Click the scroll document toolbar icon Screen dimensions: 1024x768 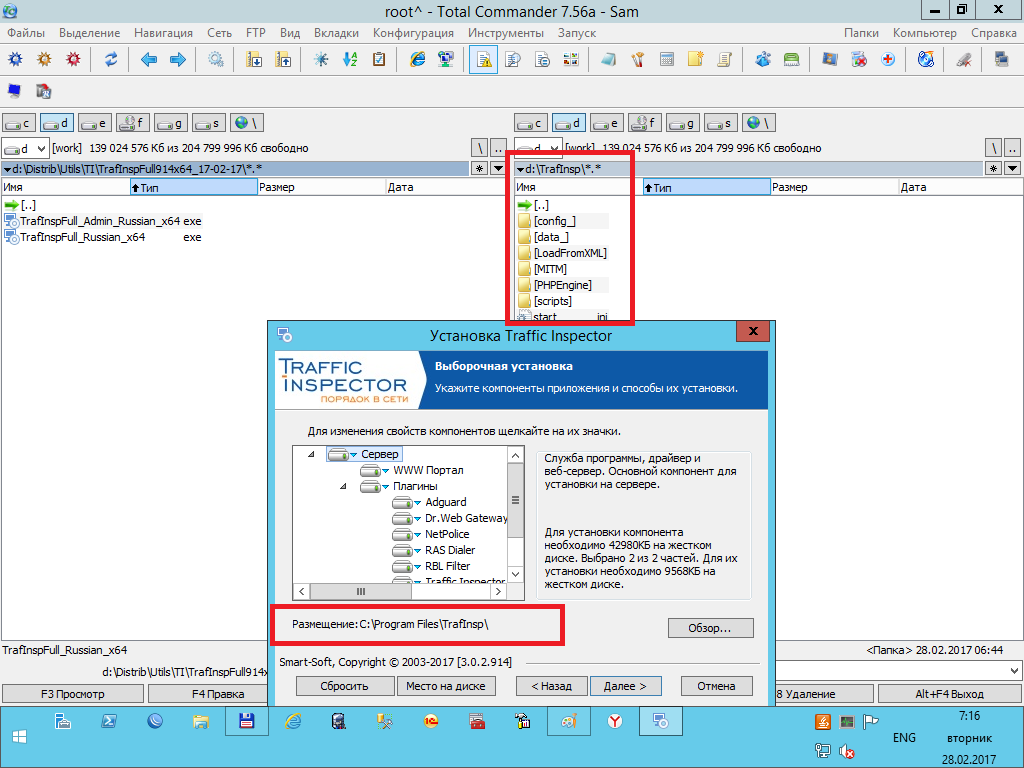click(x=724, y=59)
